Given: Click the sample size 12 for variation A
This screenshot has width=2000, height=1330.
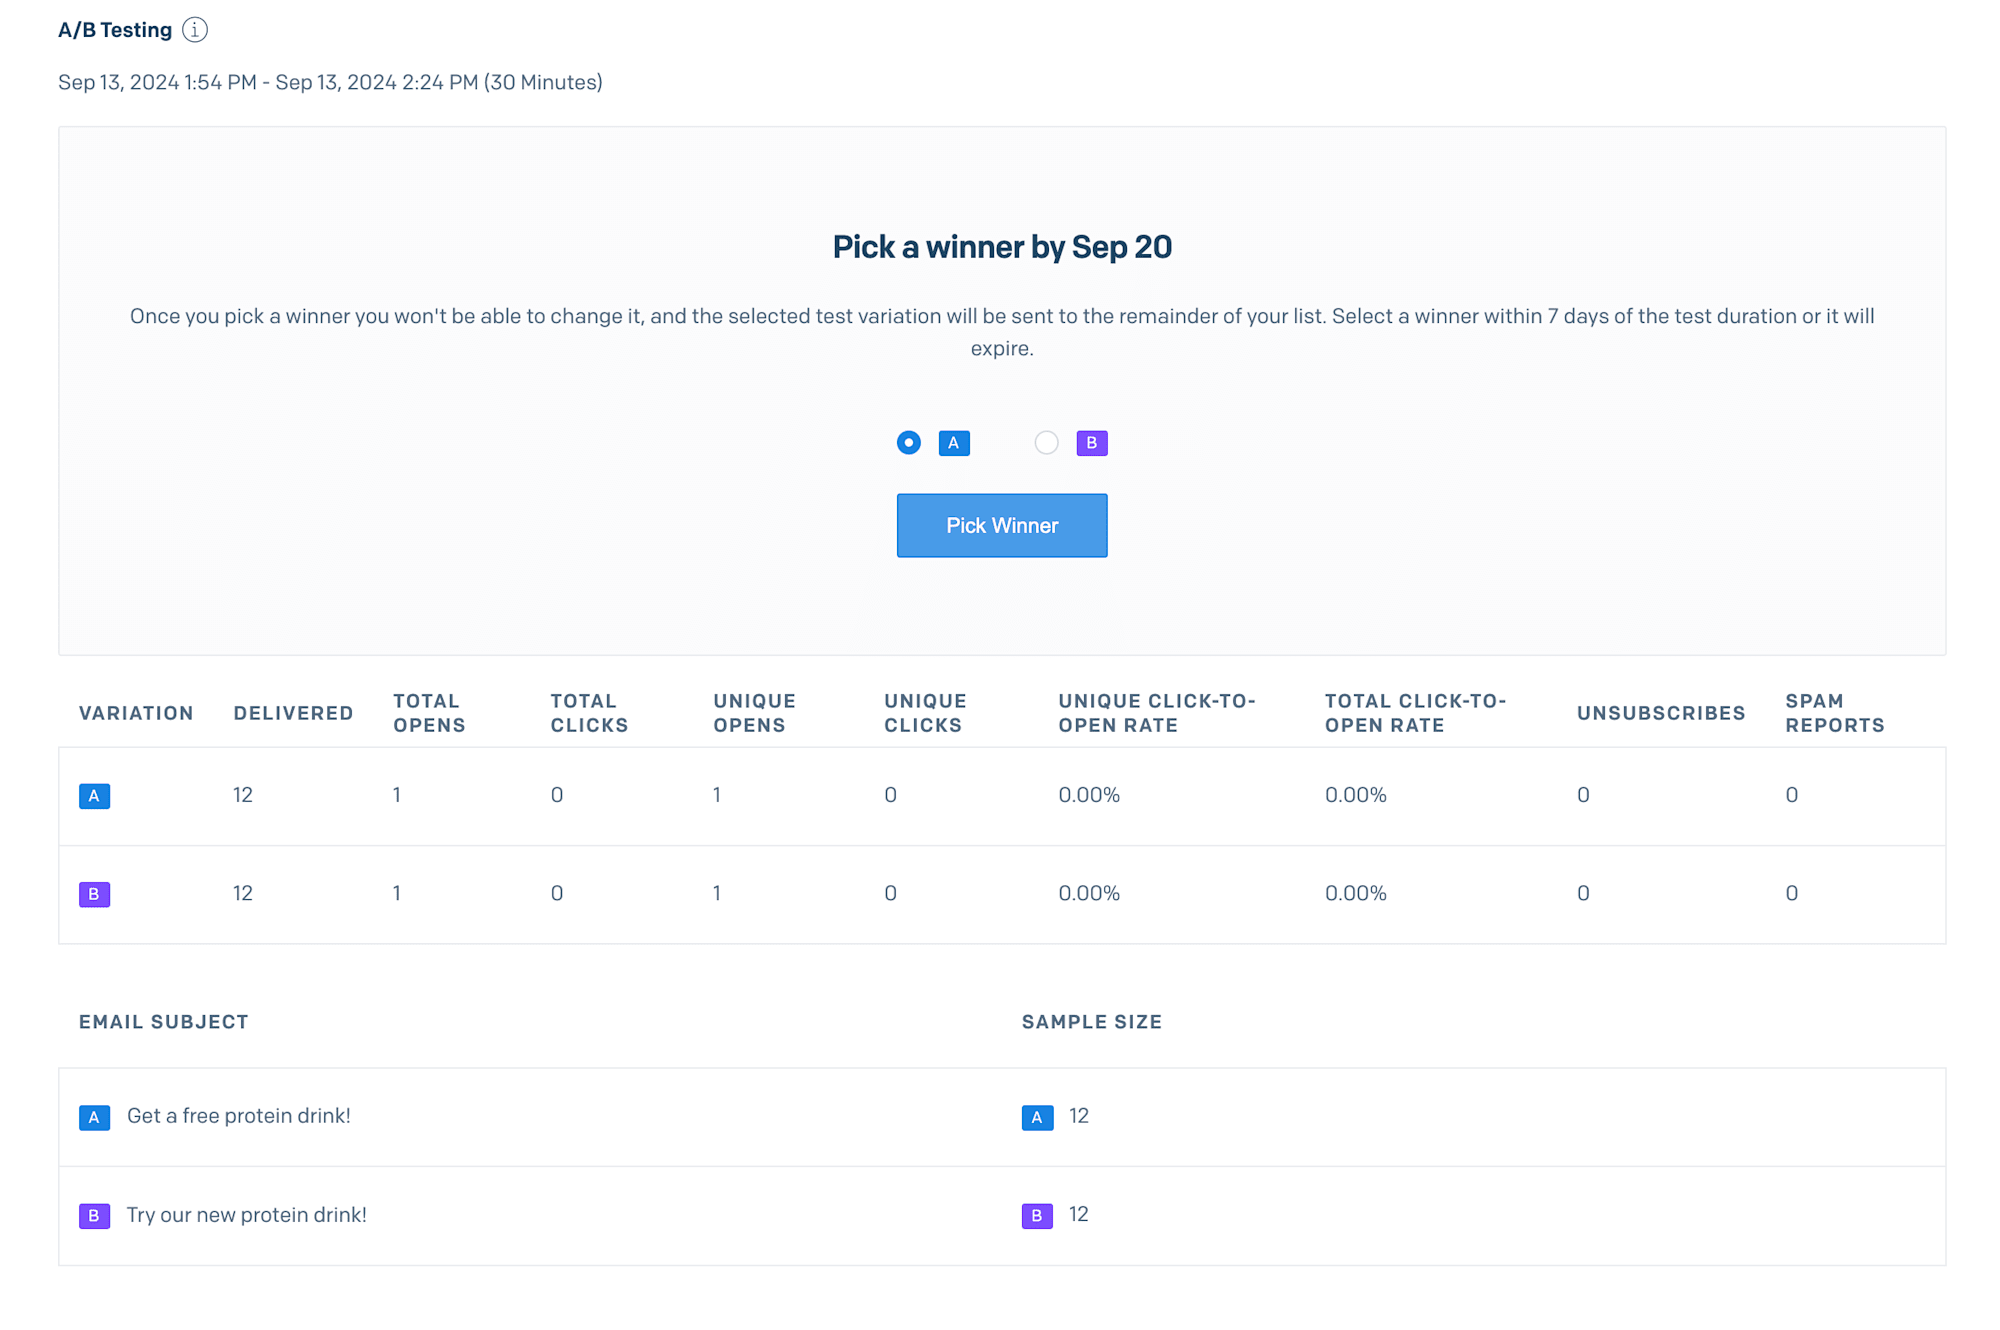Looking at the screenshot, I should point(1079,1116).
